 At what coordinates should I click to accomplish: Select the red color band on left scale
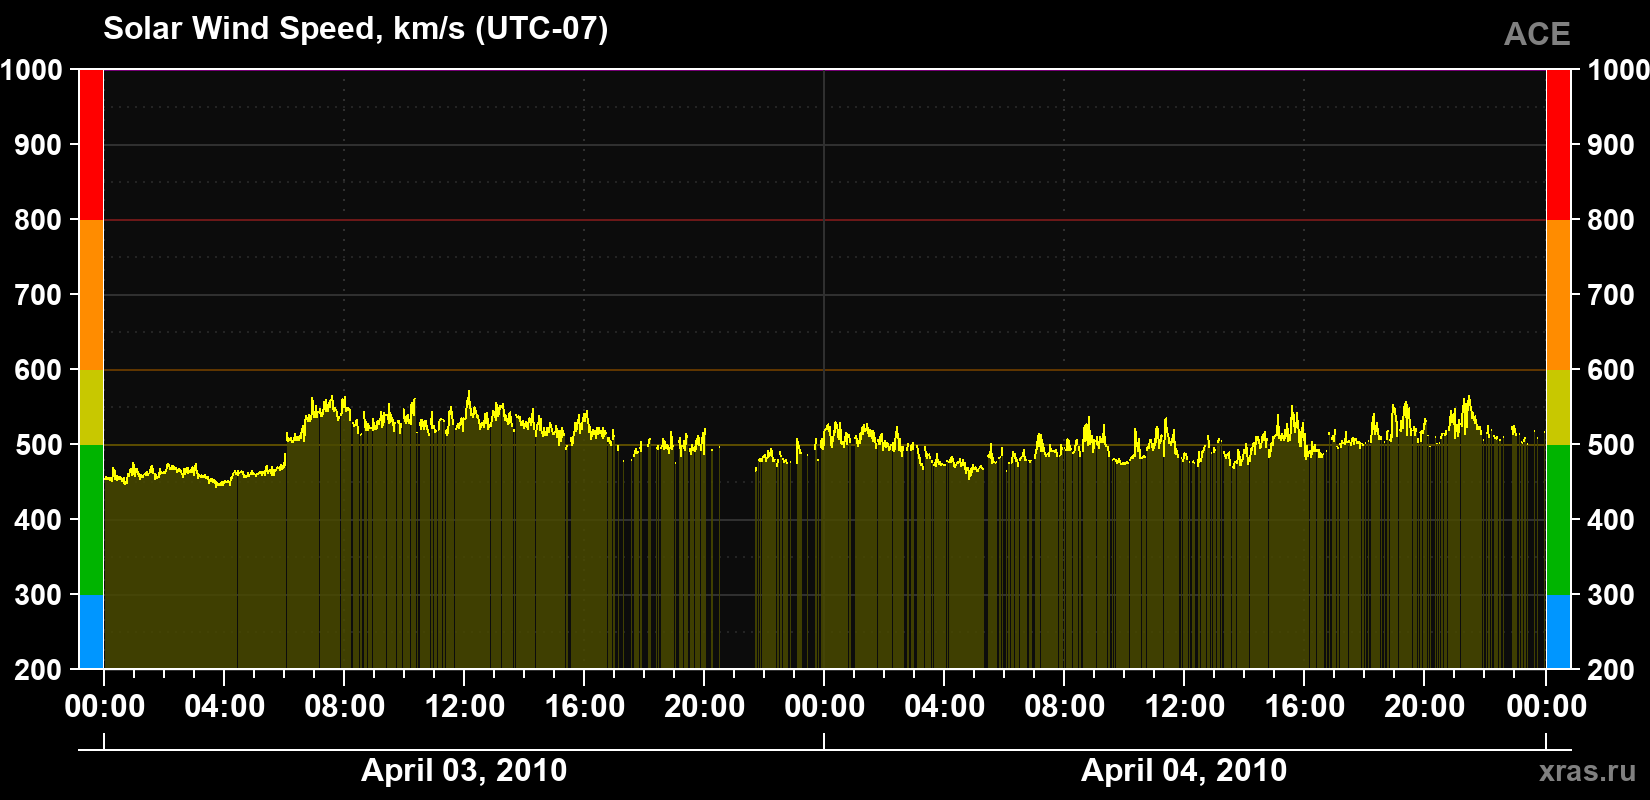[91, 145]
